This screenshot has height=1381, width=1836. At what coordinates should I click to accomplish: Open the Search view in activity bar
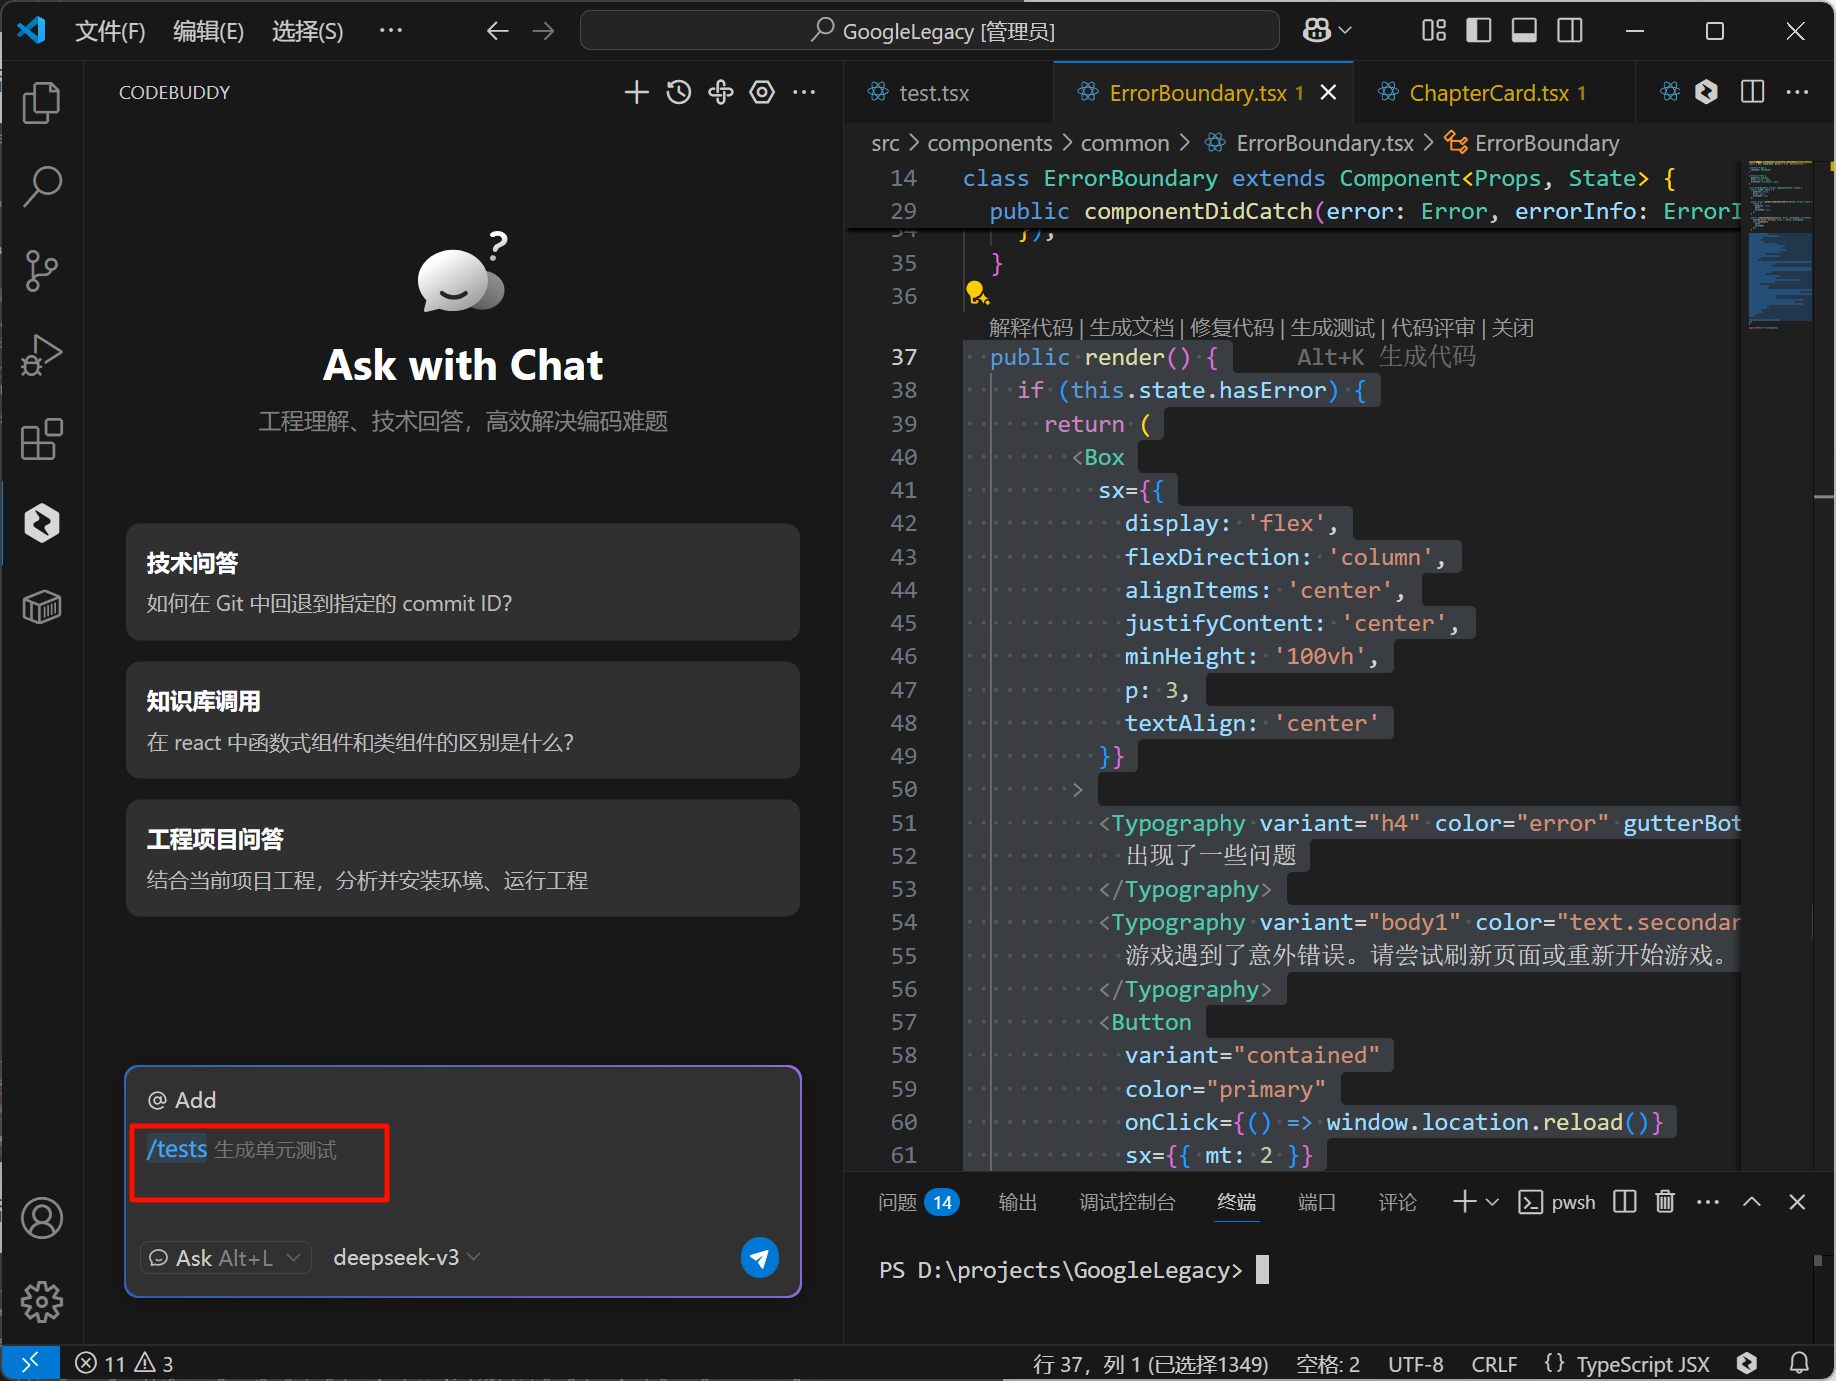coord(41,186)
